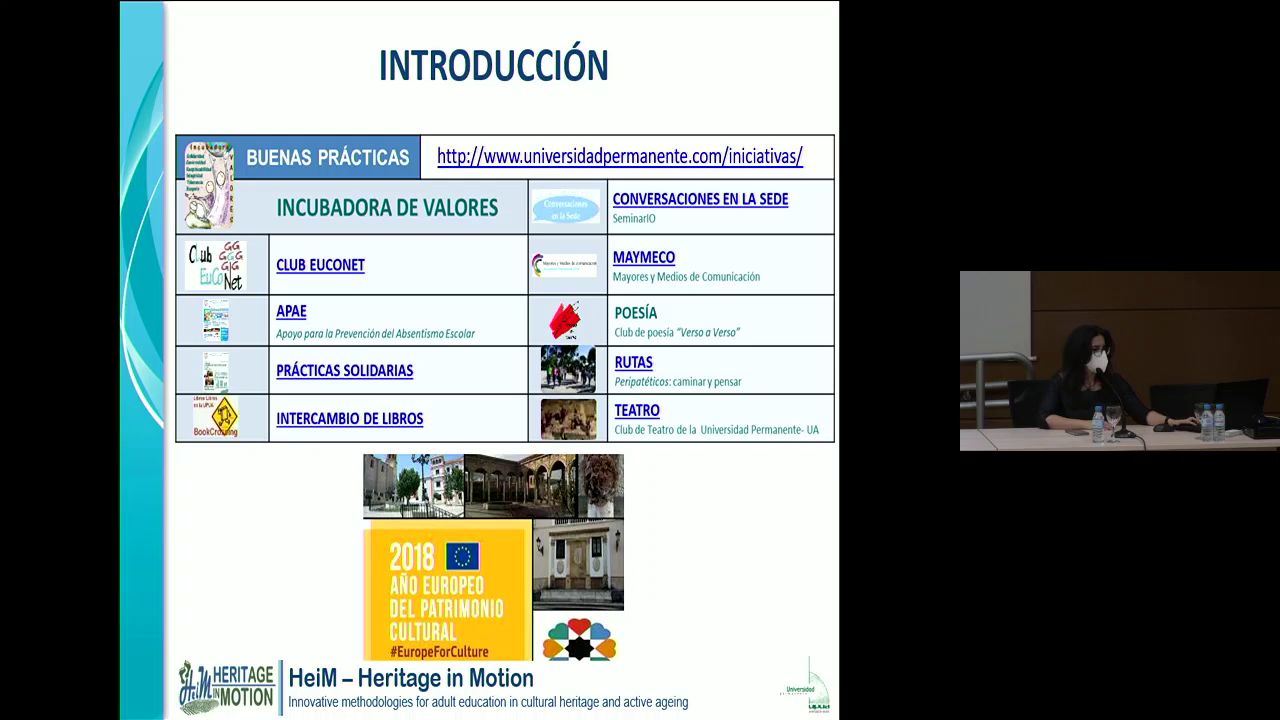Screen dimensions: 1280x720
Task: Follow the PRÁCTICAS SOLIDARIAS link
Action: point(344,370)
